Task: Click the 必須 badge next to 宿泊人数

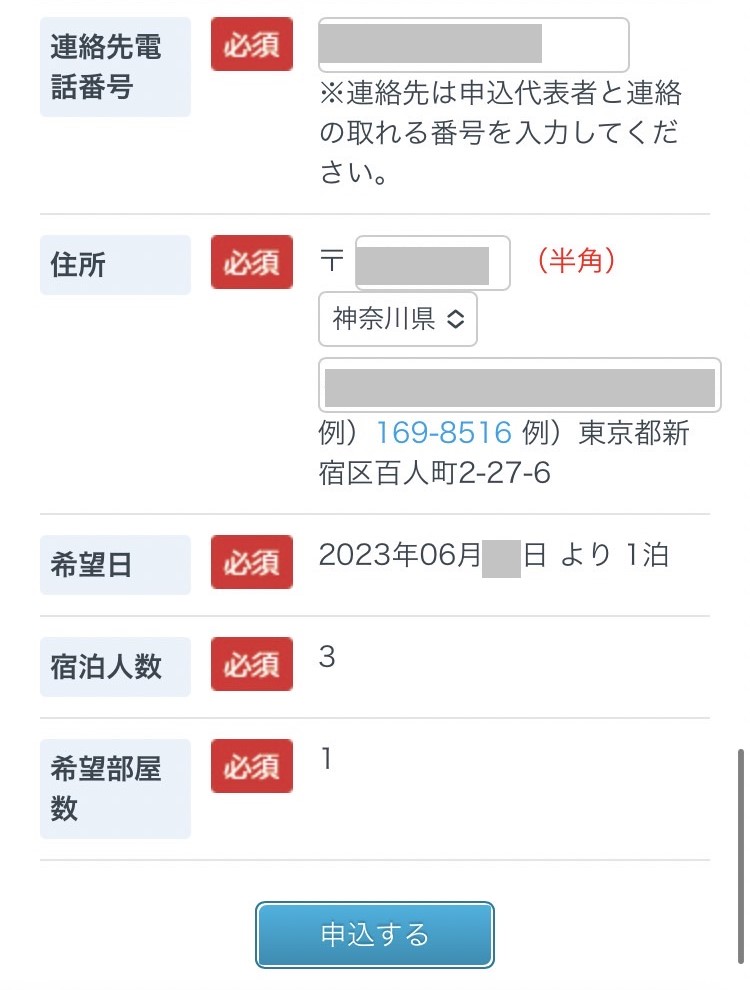Action: (251, 664)
